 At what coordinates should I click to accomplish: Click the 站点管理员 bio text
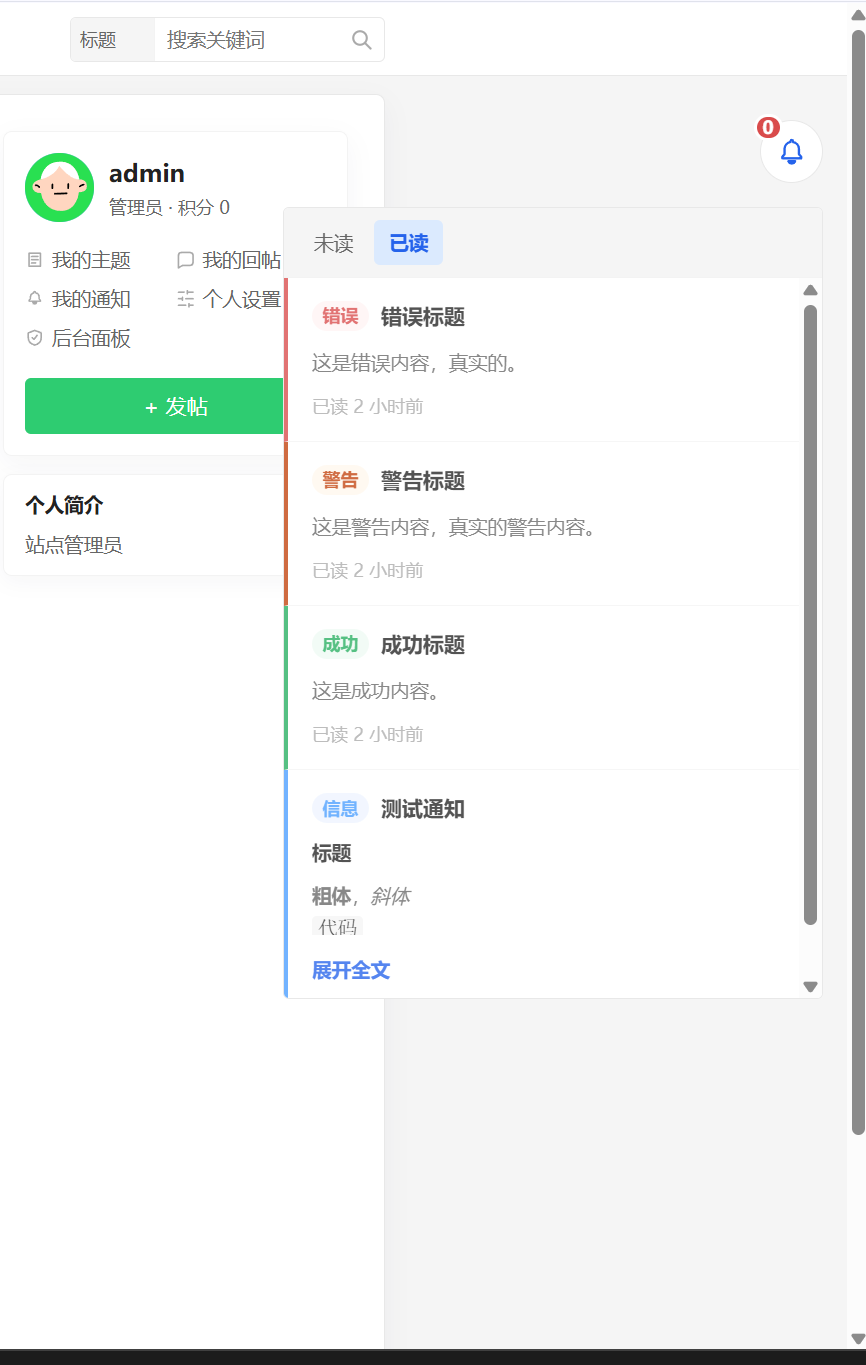pos(74,545)
